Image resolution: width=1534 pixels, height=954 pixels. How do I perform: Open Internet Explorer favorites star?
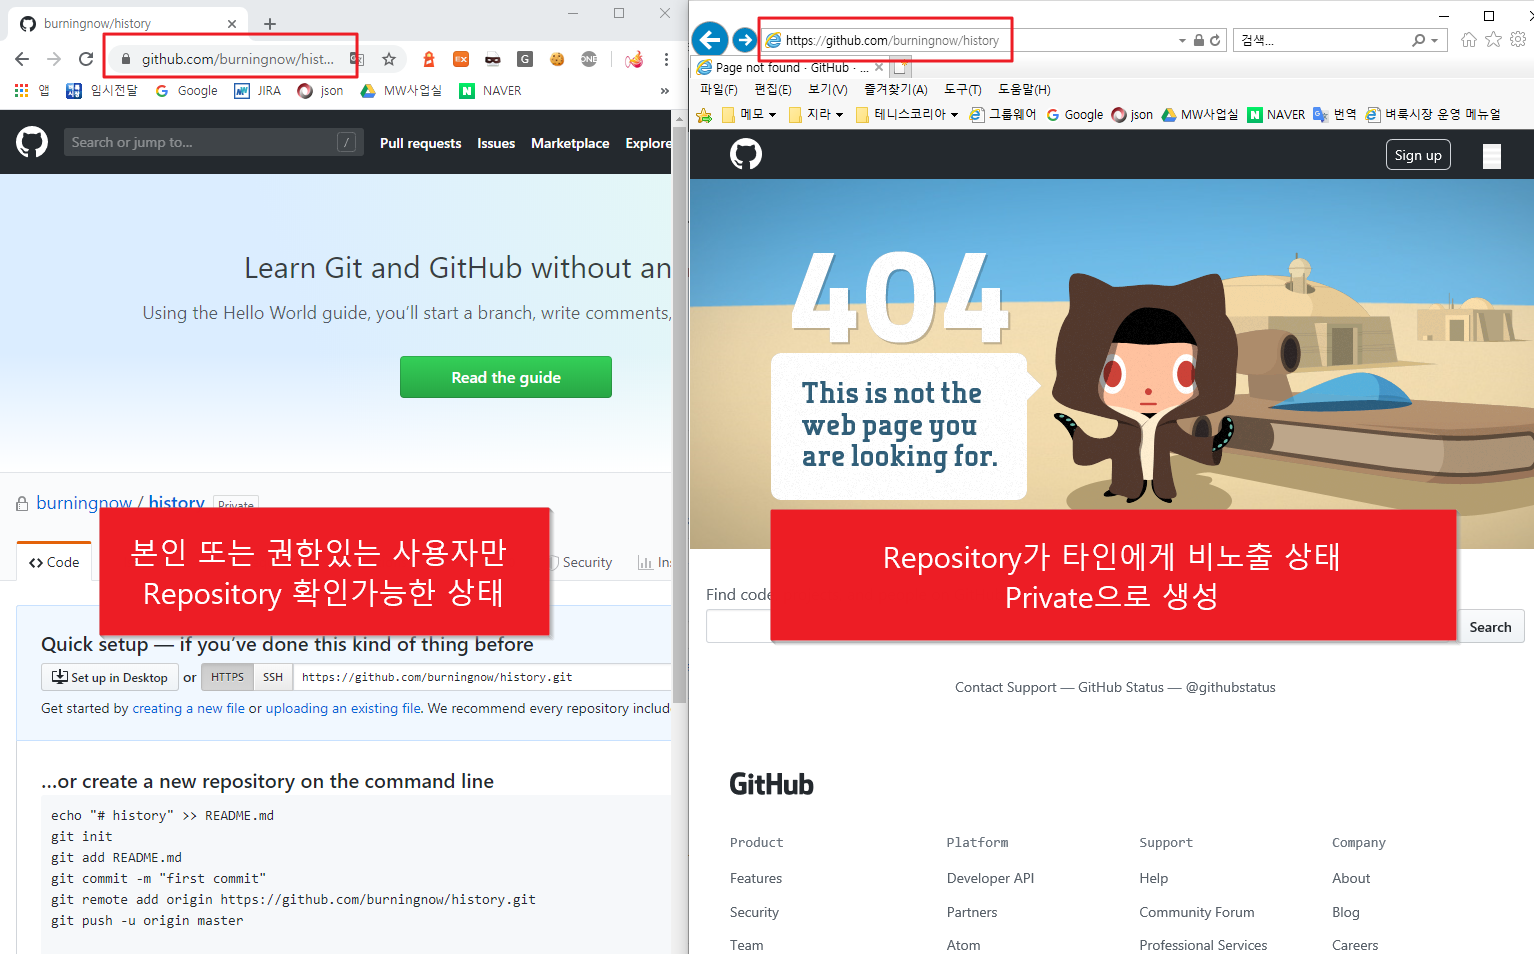tap(1493, 39)
